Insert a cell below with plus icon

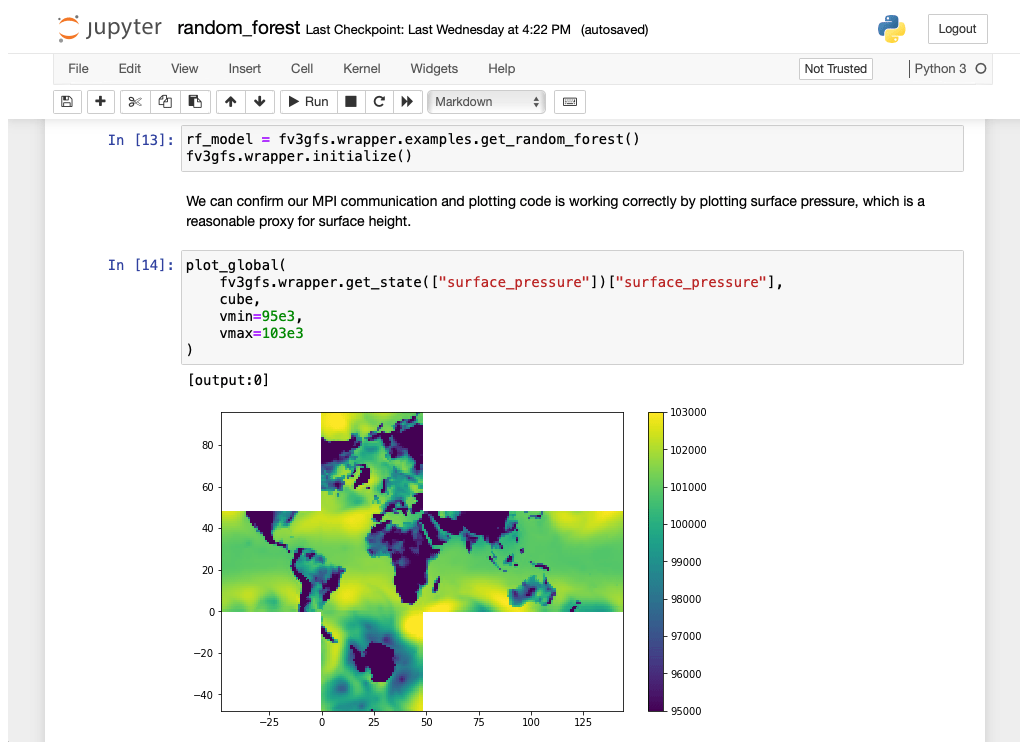[101, 101]
